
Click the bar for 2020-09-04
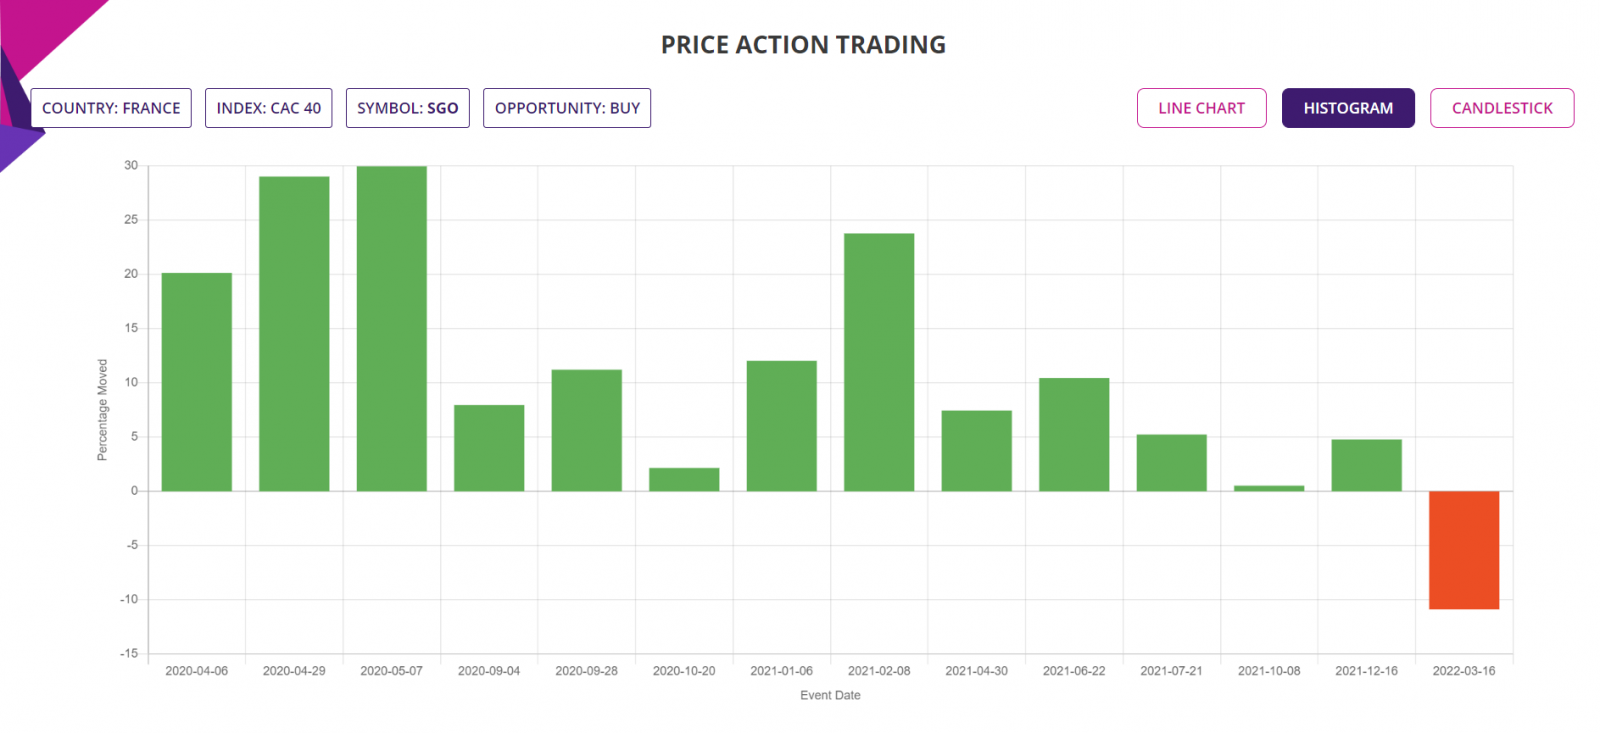(x=489, y=448)
